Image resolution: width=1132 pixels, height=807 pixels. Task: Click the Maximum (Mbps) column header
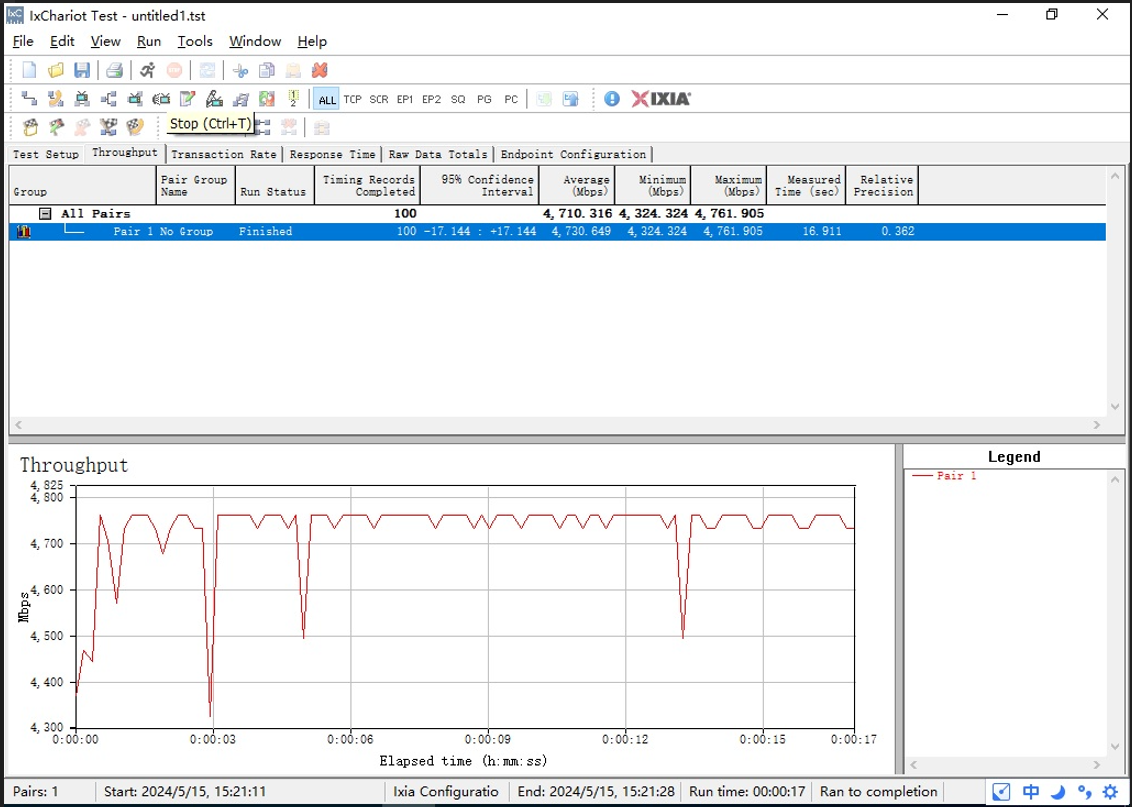tap(729, 186)
